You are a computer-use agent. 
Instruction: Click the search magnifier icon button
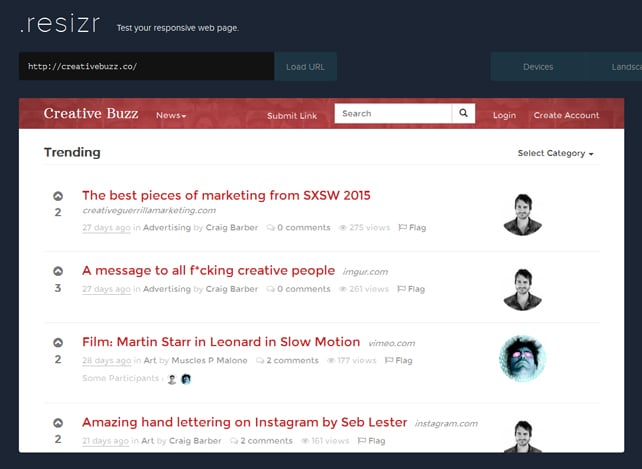point(464,114)
